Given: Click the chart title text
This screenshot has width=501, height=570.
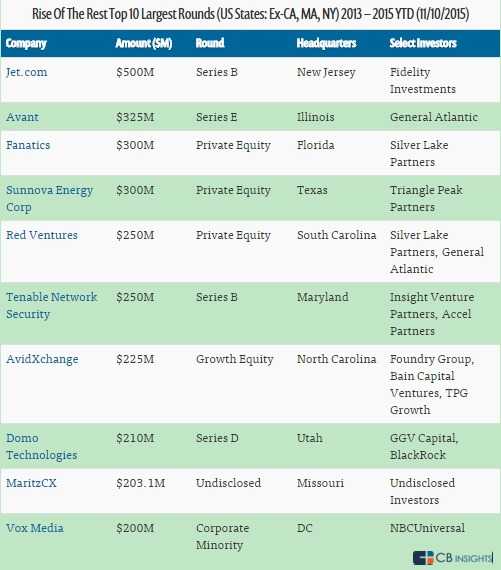Looking at the screenshot, I should click(250, 14).
